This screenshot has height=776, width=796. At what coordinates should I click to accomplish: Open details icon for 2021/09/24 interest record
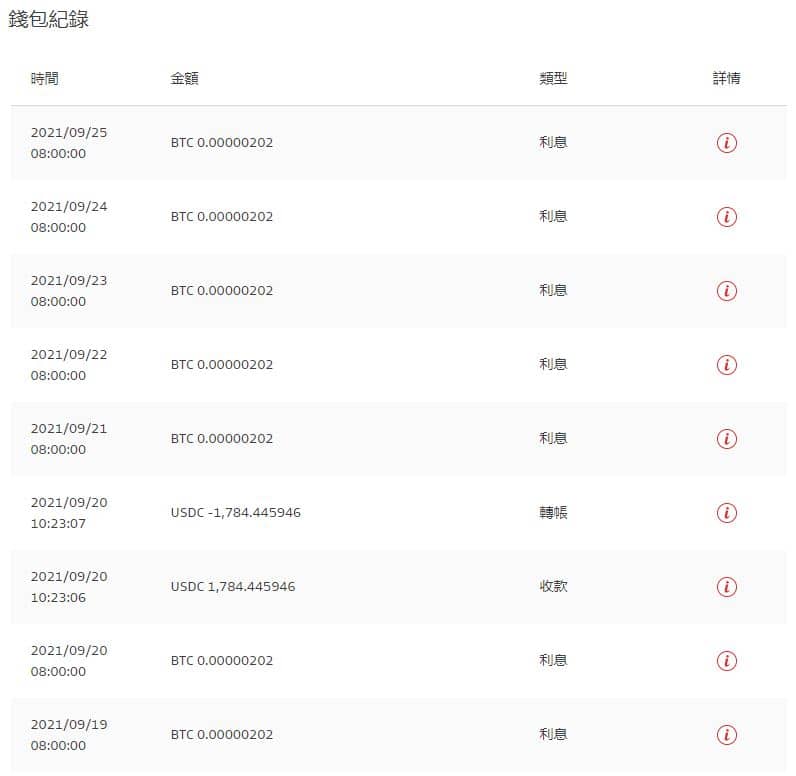point(726,217)
